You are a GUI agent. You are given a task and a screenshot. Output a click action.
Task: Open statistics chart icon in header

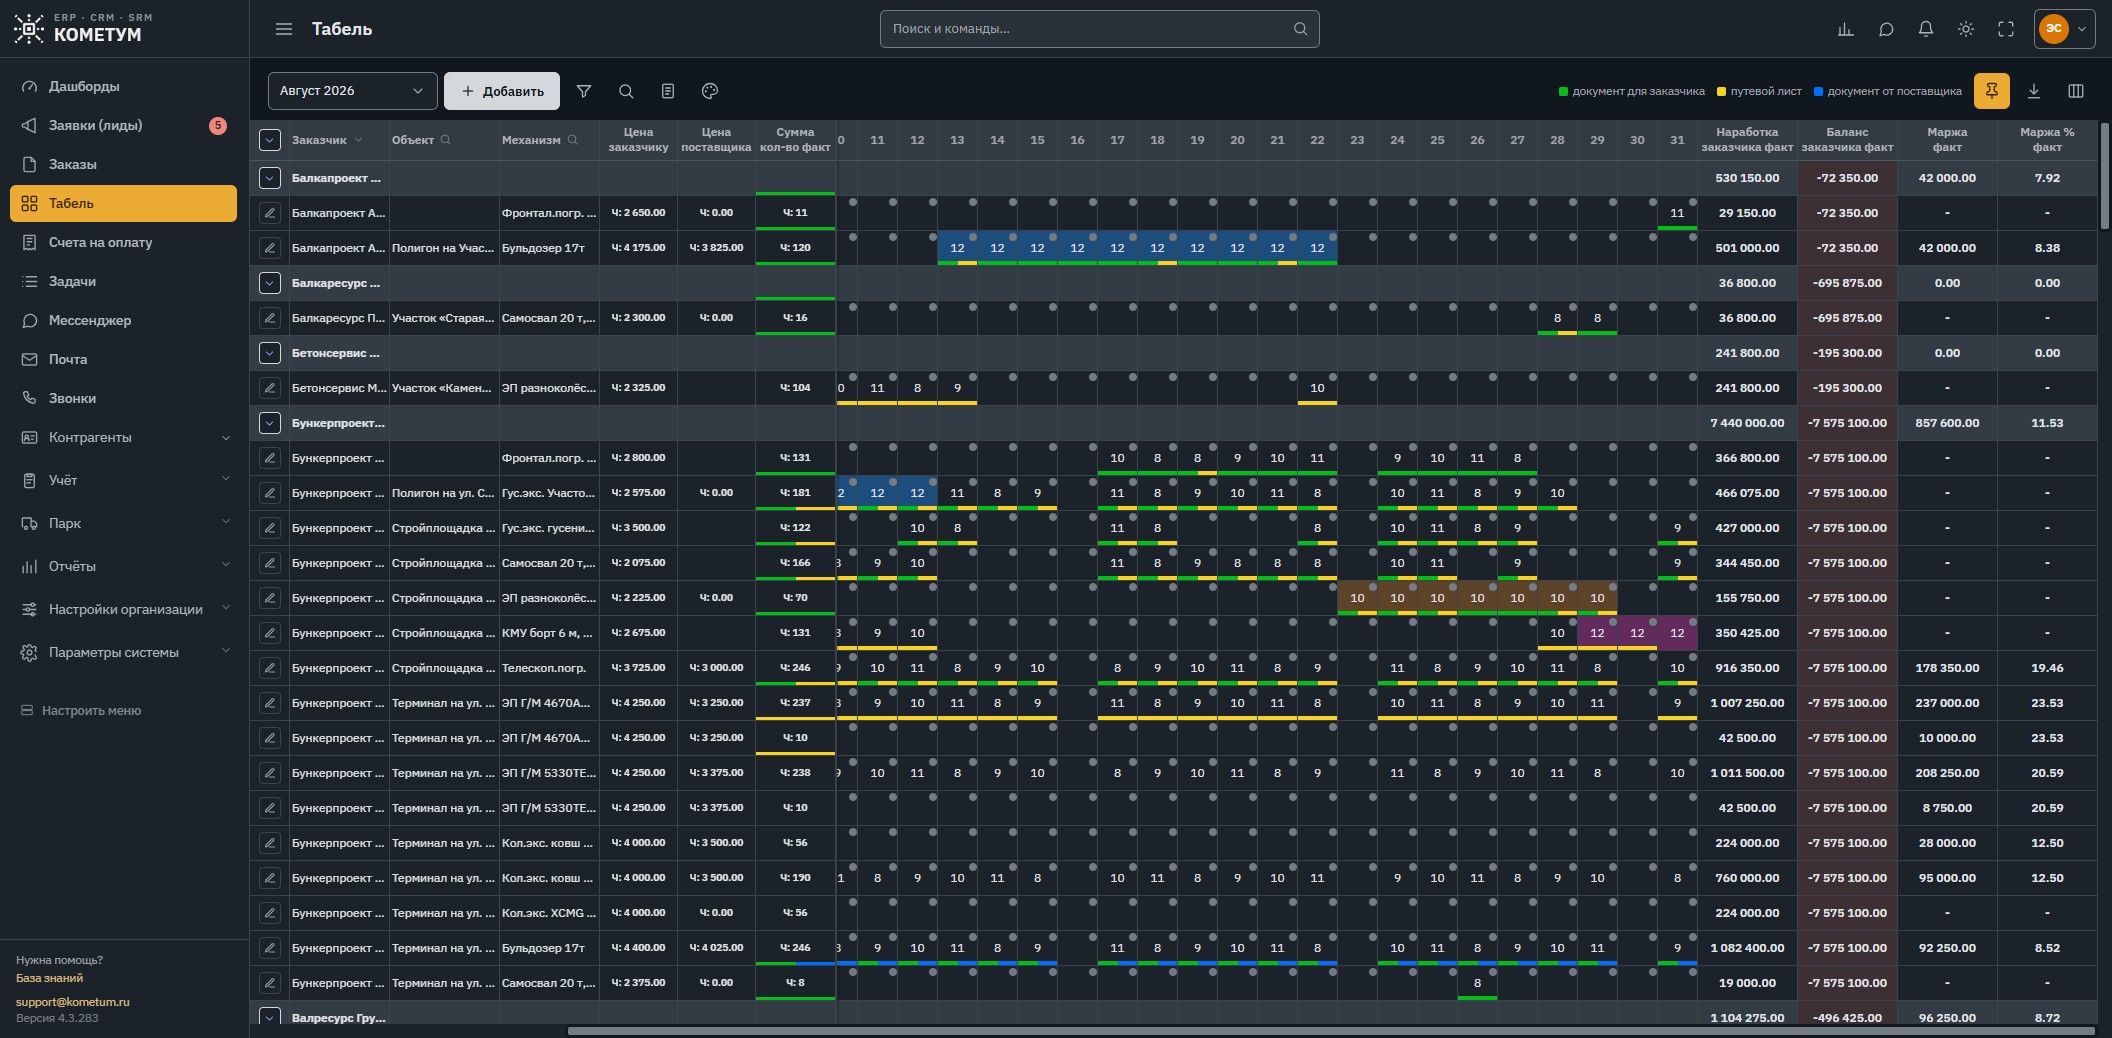(x=1845, y=29)
